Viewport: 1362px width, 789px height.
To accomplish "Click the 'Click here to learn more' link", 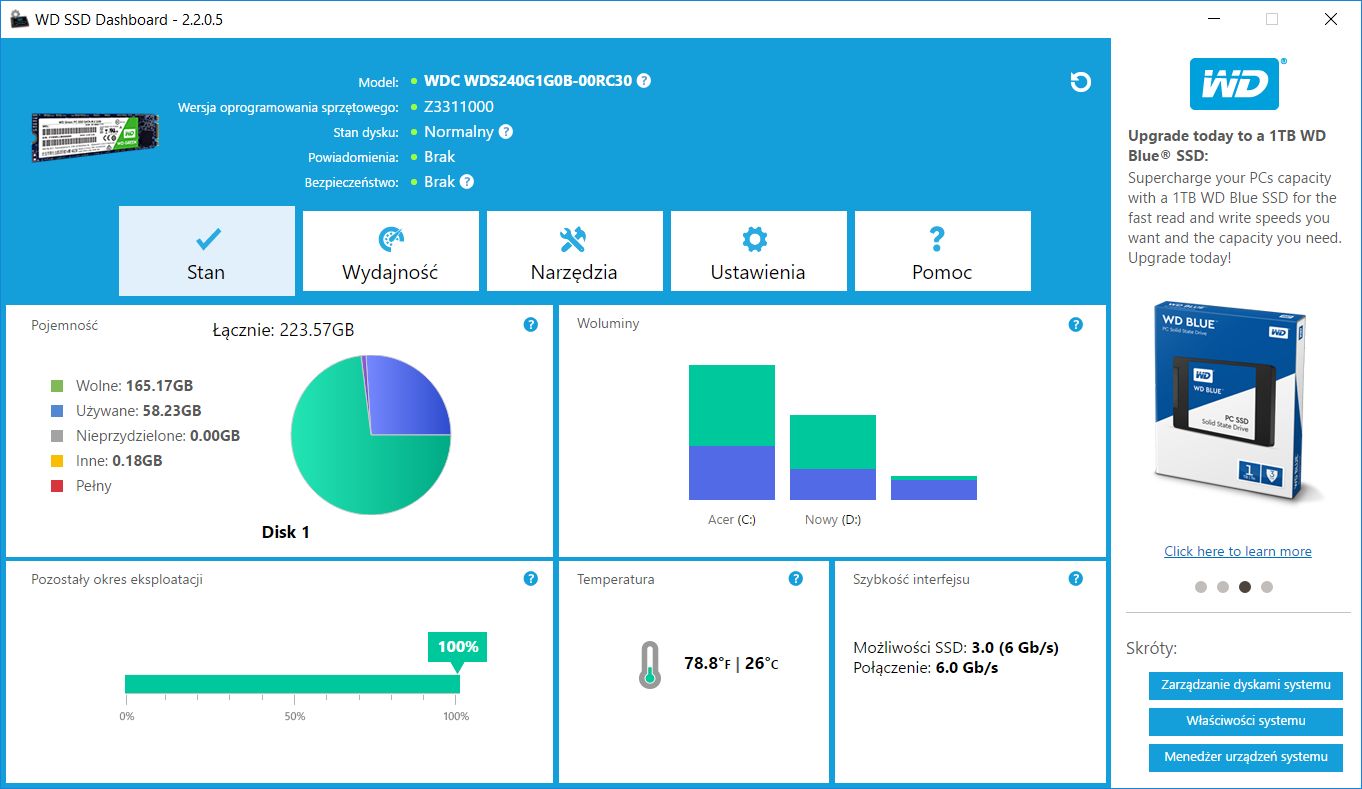I will pyautogui.click(x=1238, y=551).
